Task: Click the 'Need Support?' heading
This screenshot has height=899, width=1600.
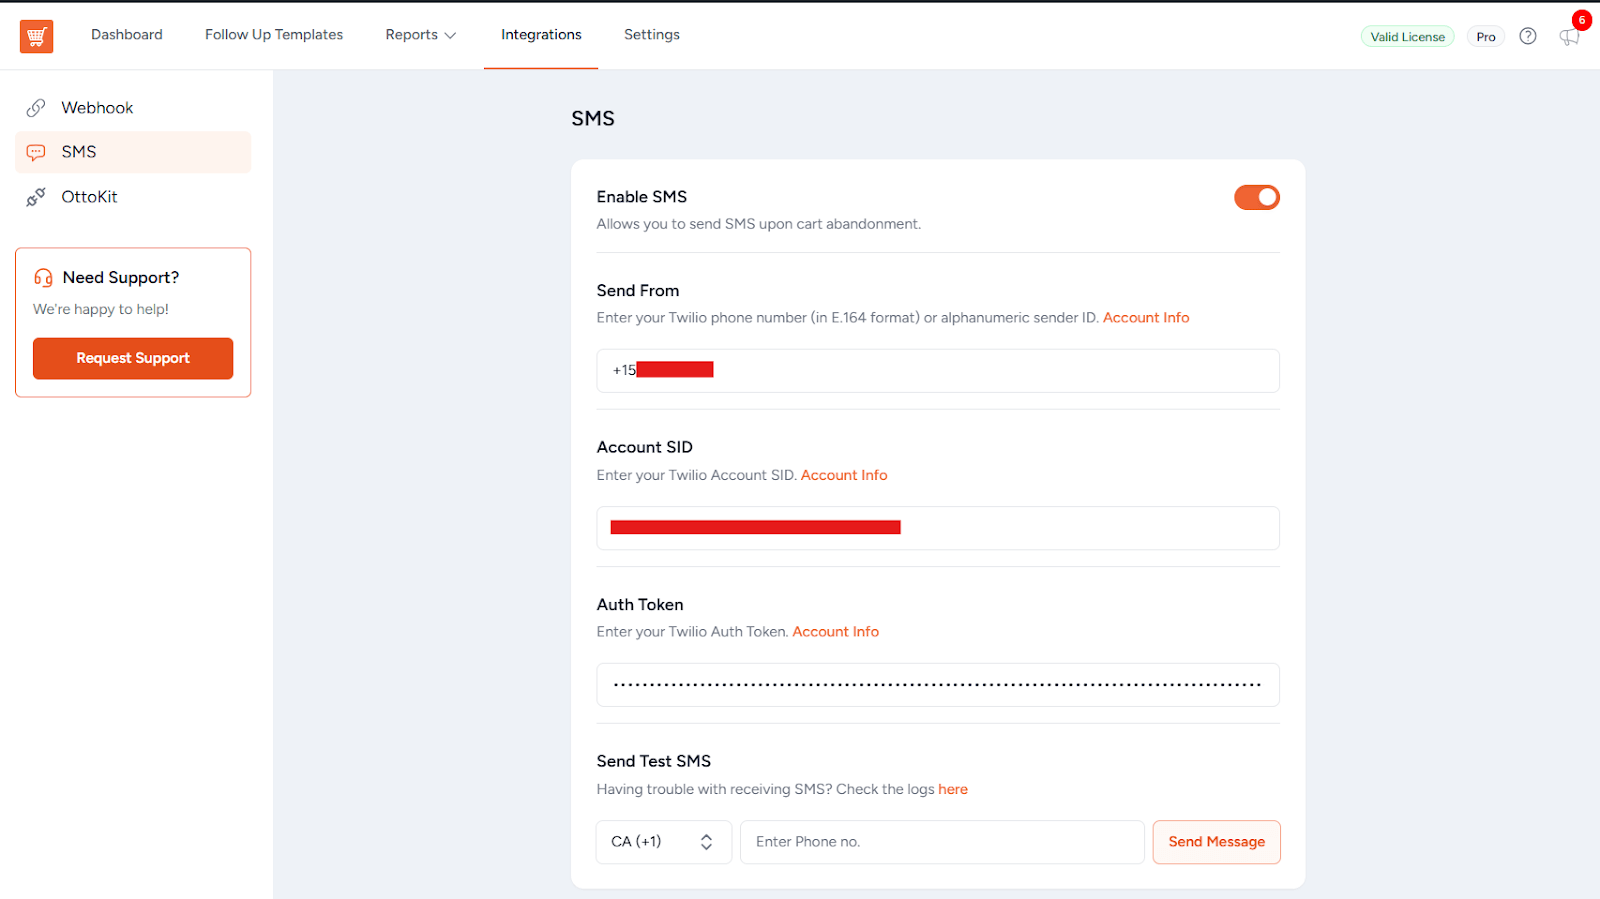Action: pyautogui.click(x=121, y=278)
